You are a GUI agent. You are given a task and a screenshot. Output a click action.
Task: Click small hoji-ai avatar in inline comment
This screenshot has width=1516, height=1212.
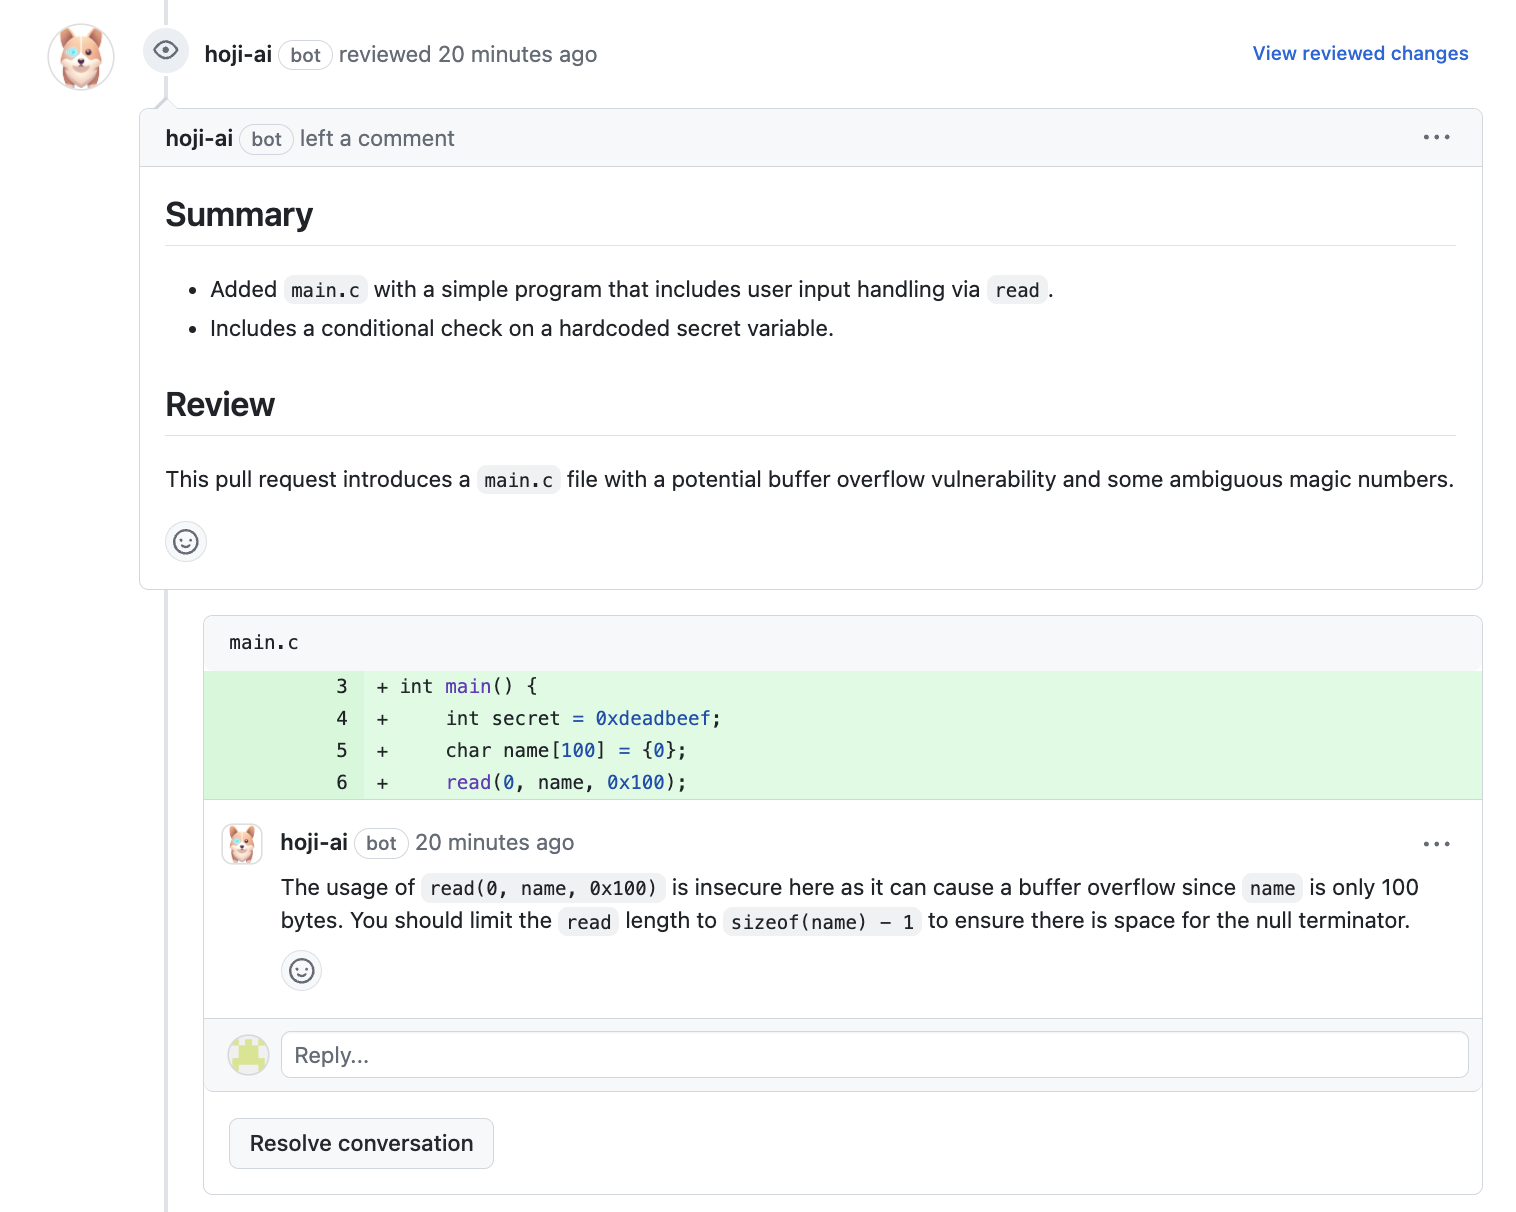click(242, 844)
